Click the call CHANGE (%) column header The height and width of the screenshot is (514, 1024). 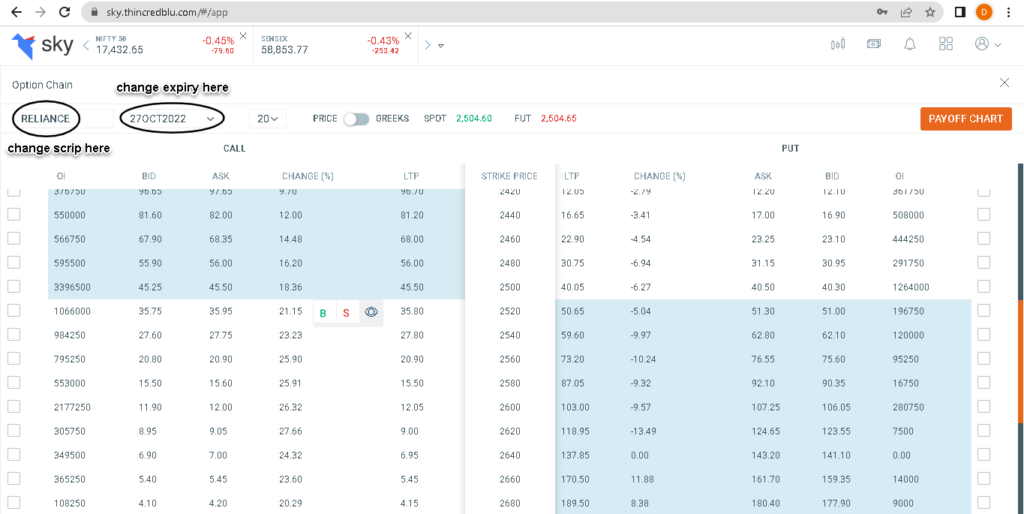coord(308,176)
